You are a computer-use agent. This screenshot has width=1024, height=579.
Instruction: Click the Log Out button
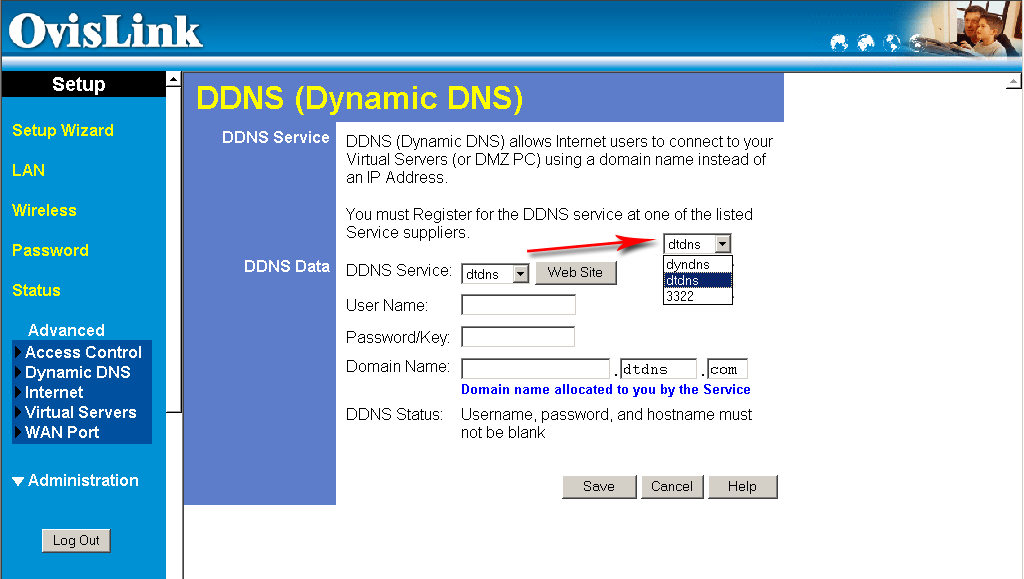[x=76, y=540]
